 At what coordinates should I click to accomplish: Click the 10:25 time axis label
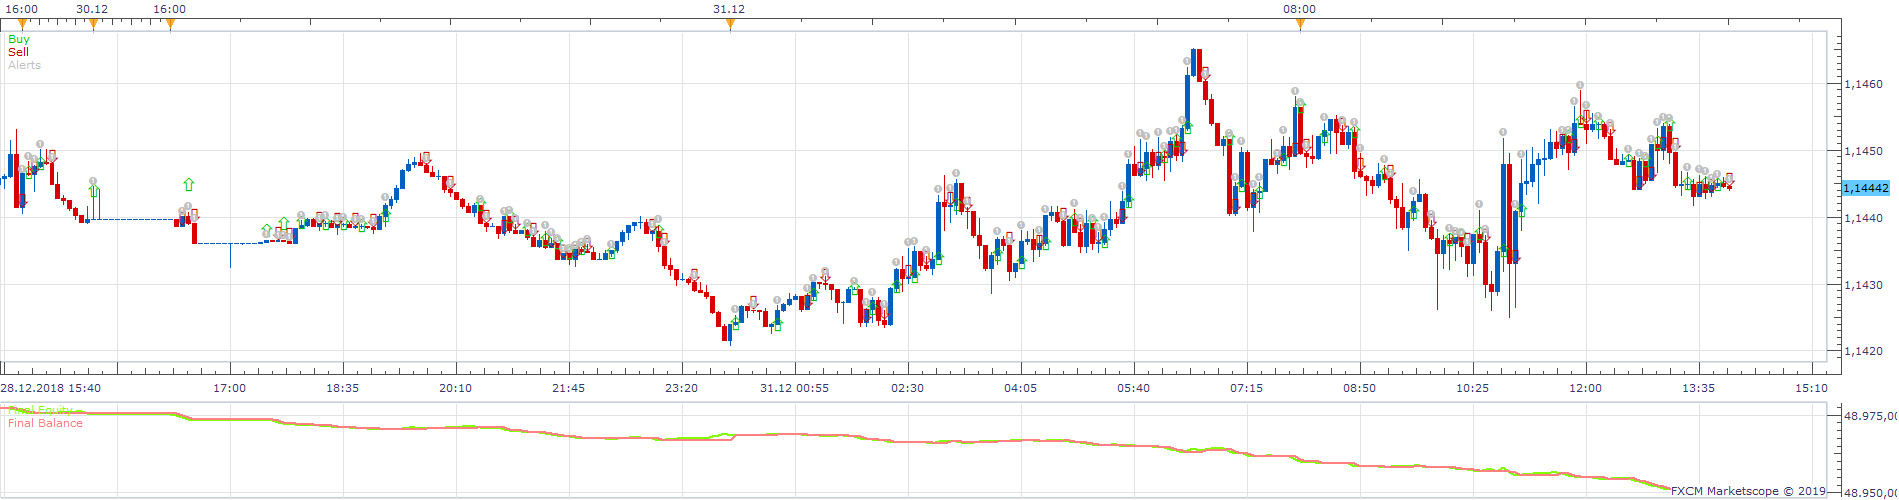tap(1473, 388)
